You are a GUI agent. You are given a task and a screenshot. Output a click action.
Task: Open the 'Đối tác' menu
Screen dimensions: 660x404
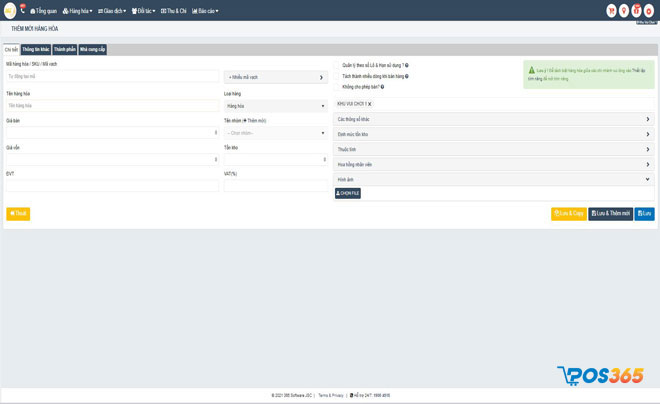(144, 11)
